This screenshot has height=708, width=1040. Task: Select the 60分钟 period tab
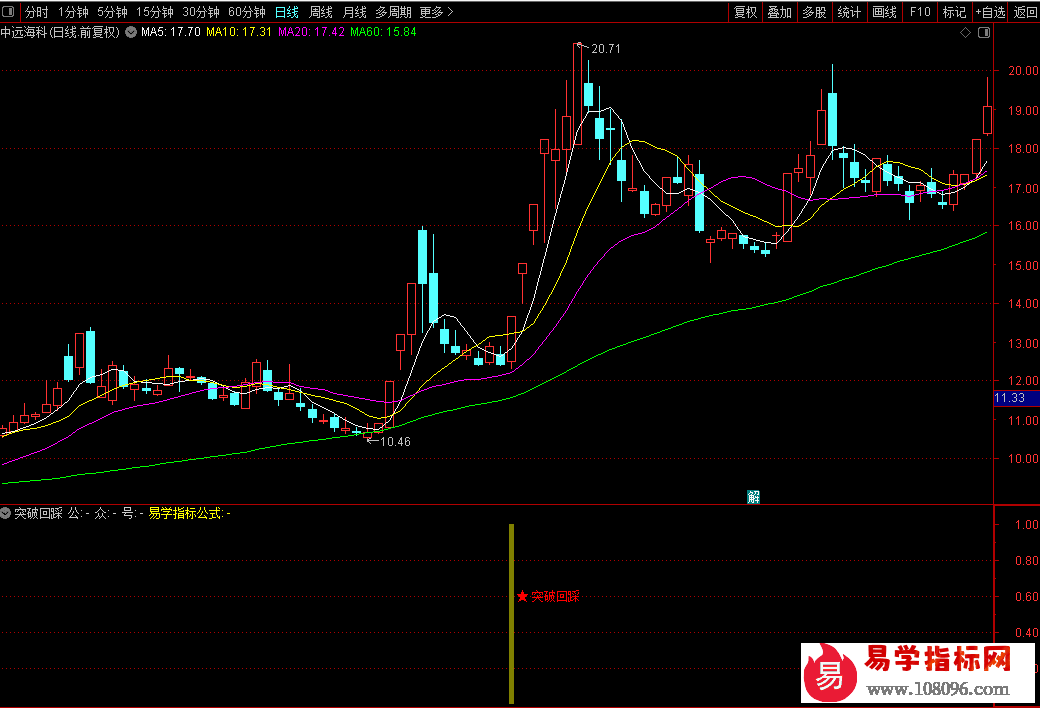pos(247,12)
